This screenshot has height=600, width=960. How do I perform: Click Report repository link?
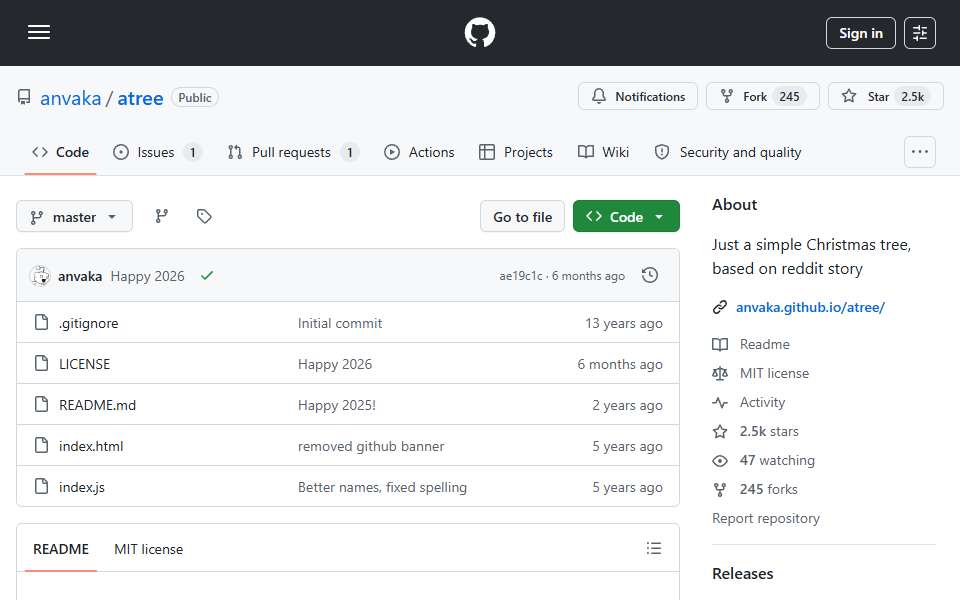coord(765,519)
